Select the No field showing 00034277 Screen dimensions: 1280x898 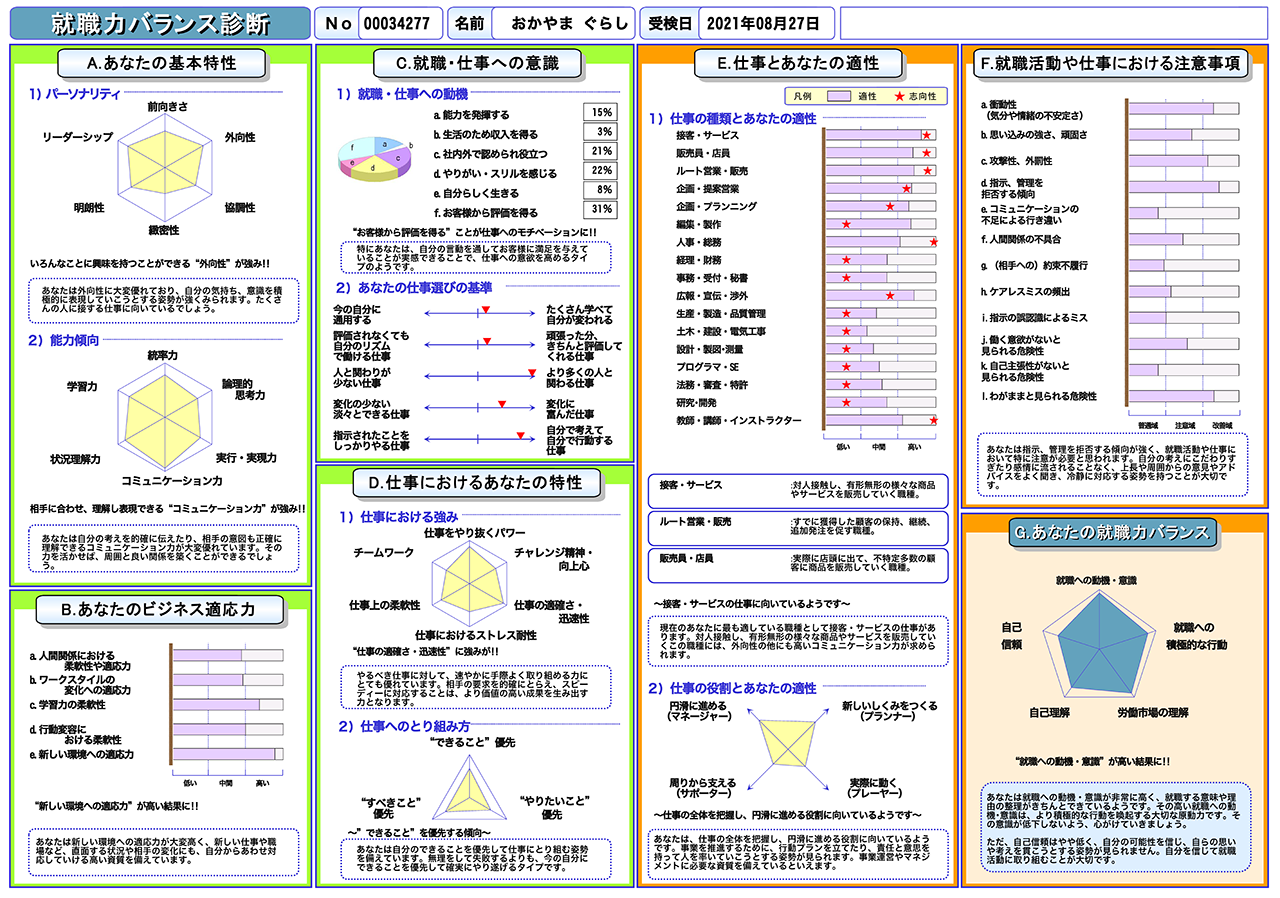coord(398,23)
